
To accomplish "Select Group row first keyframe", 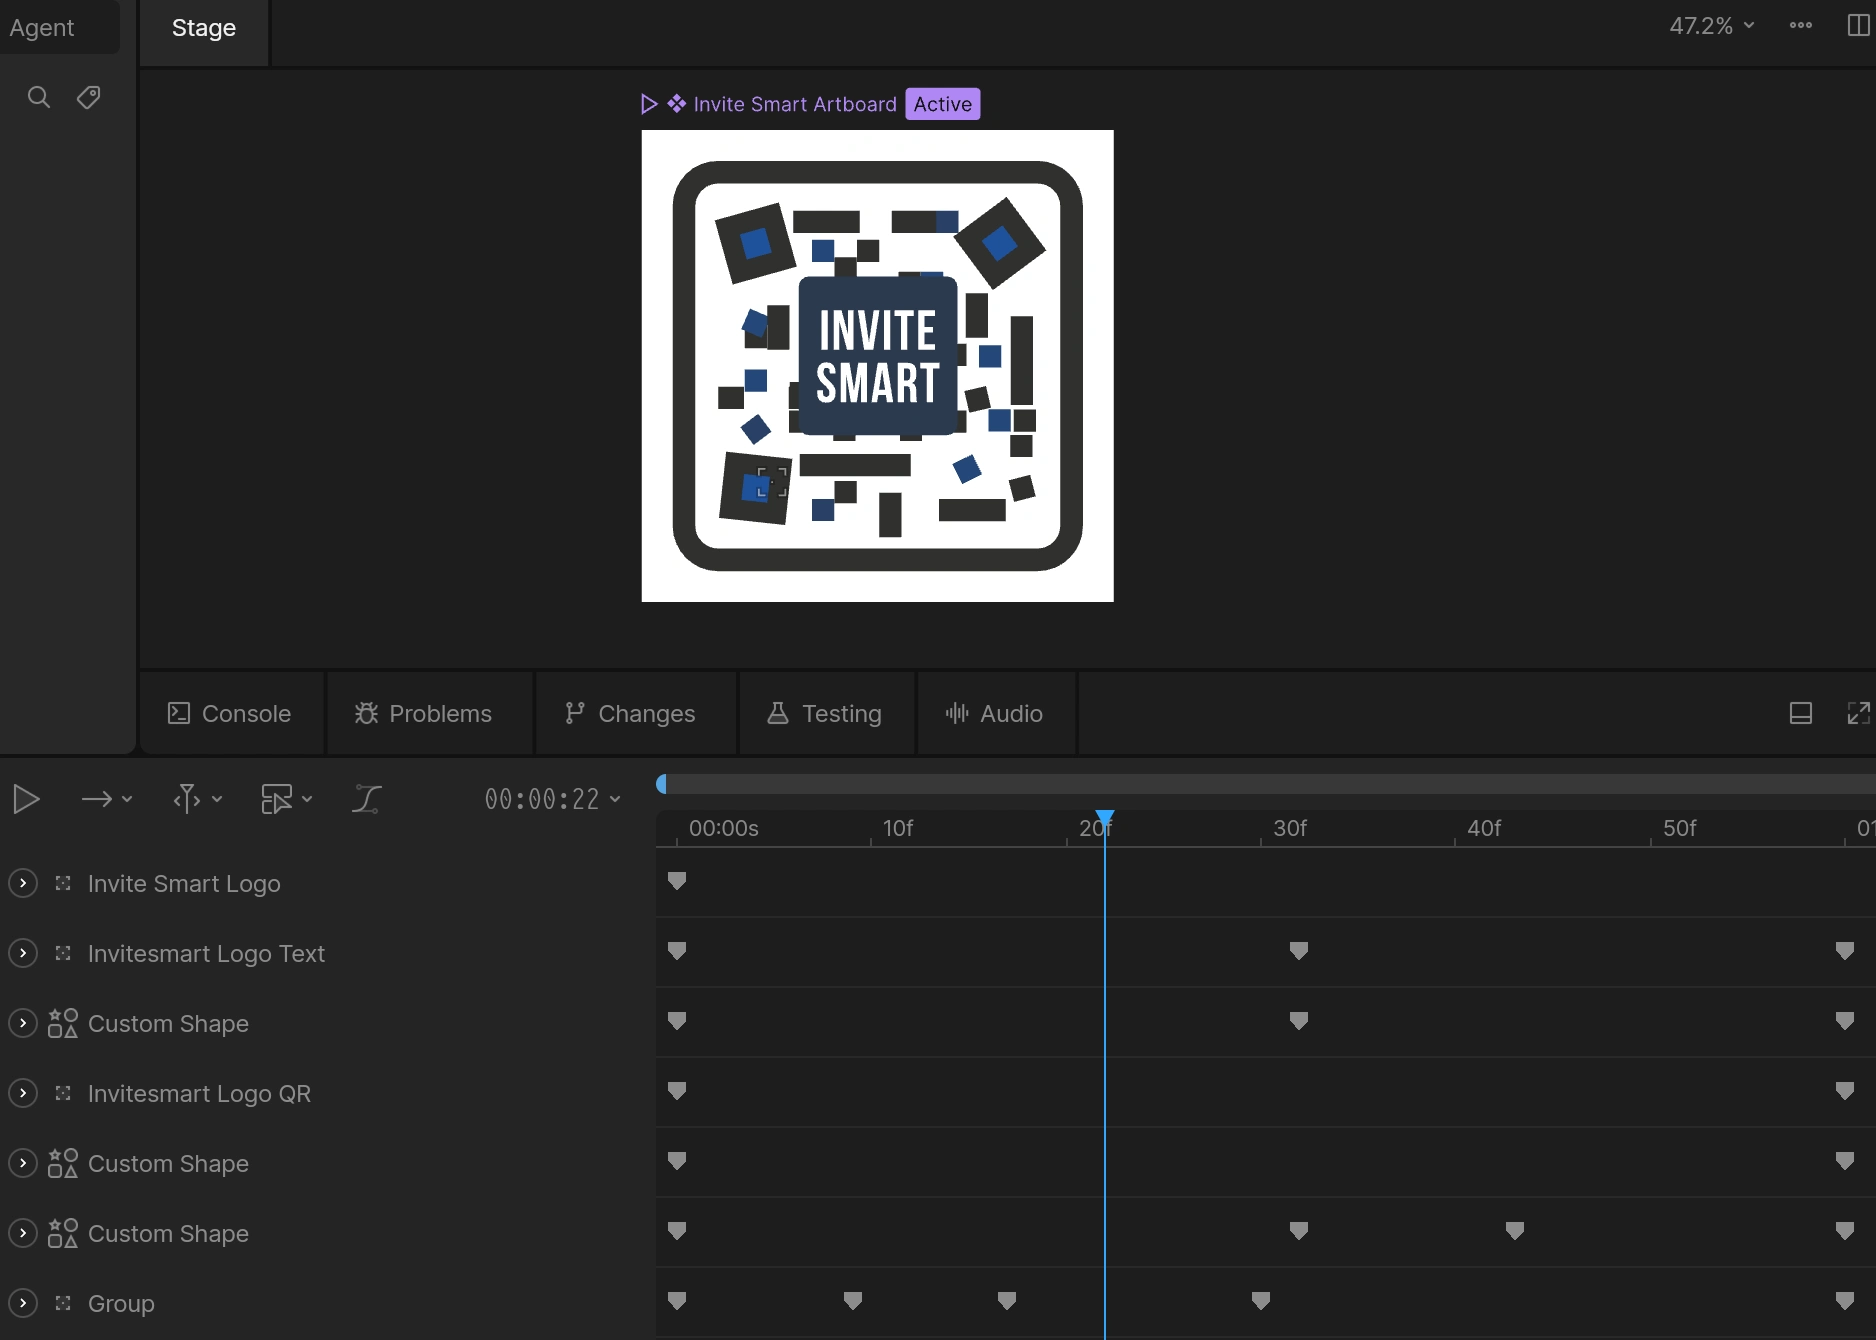I will click(677, 1301).
